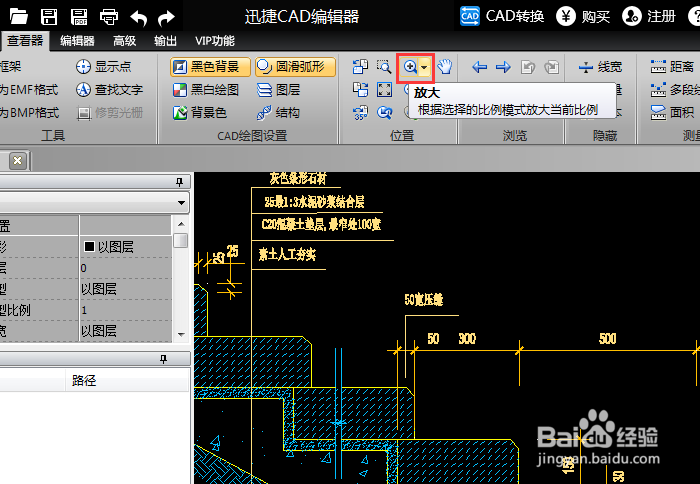Select the 多段线 polyline measure tool
700x484 pixels.
[x=675, y=90]
